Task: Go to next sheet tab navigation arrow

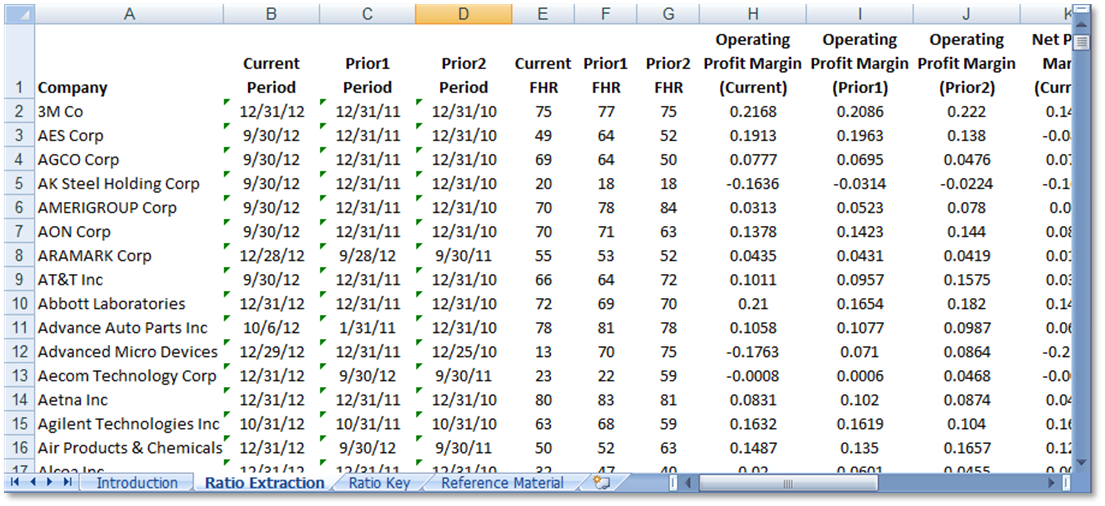Action: click(x=49, y=482)
